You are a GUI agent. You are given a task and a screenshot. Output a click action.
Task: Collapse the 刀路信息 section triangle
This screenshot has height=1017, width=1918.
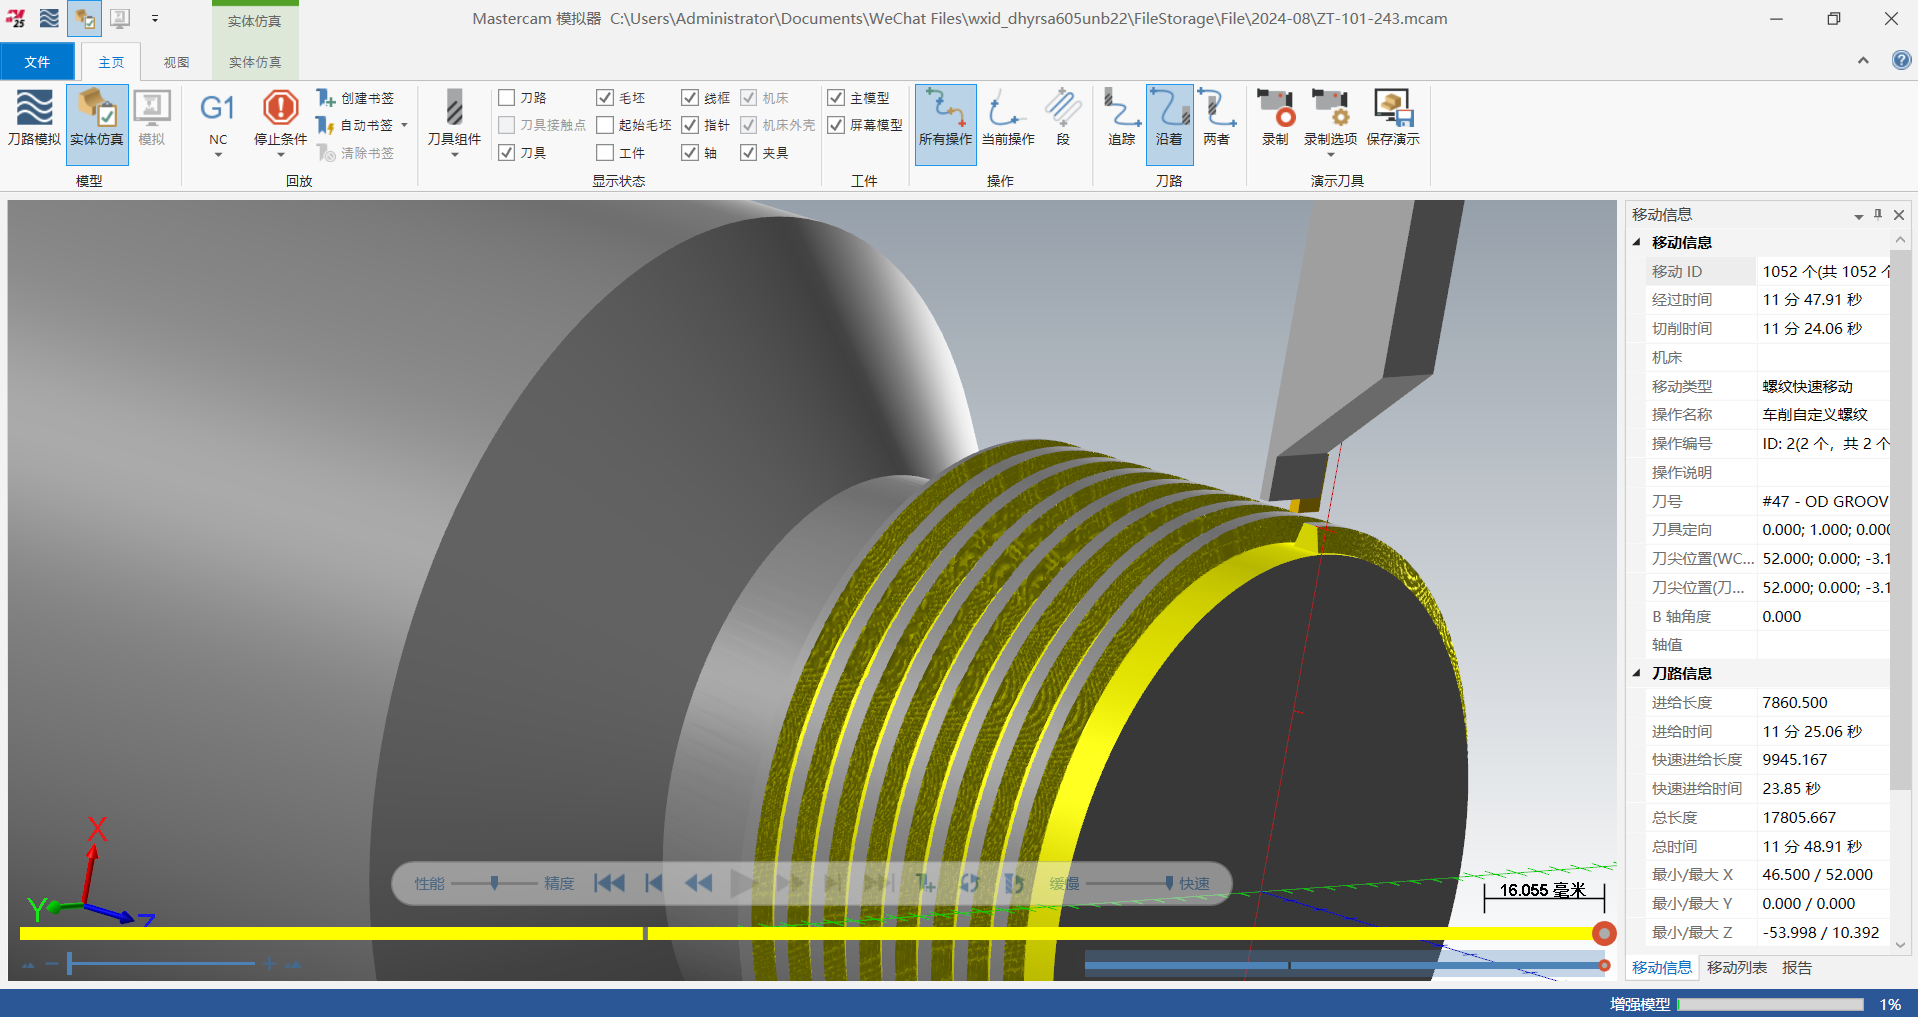click(x=1637, y=673)
